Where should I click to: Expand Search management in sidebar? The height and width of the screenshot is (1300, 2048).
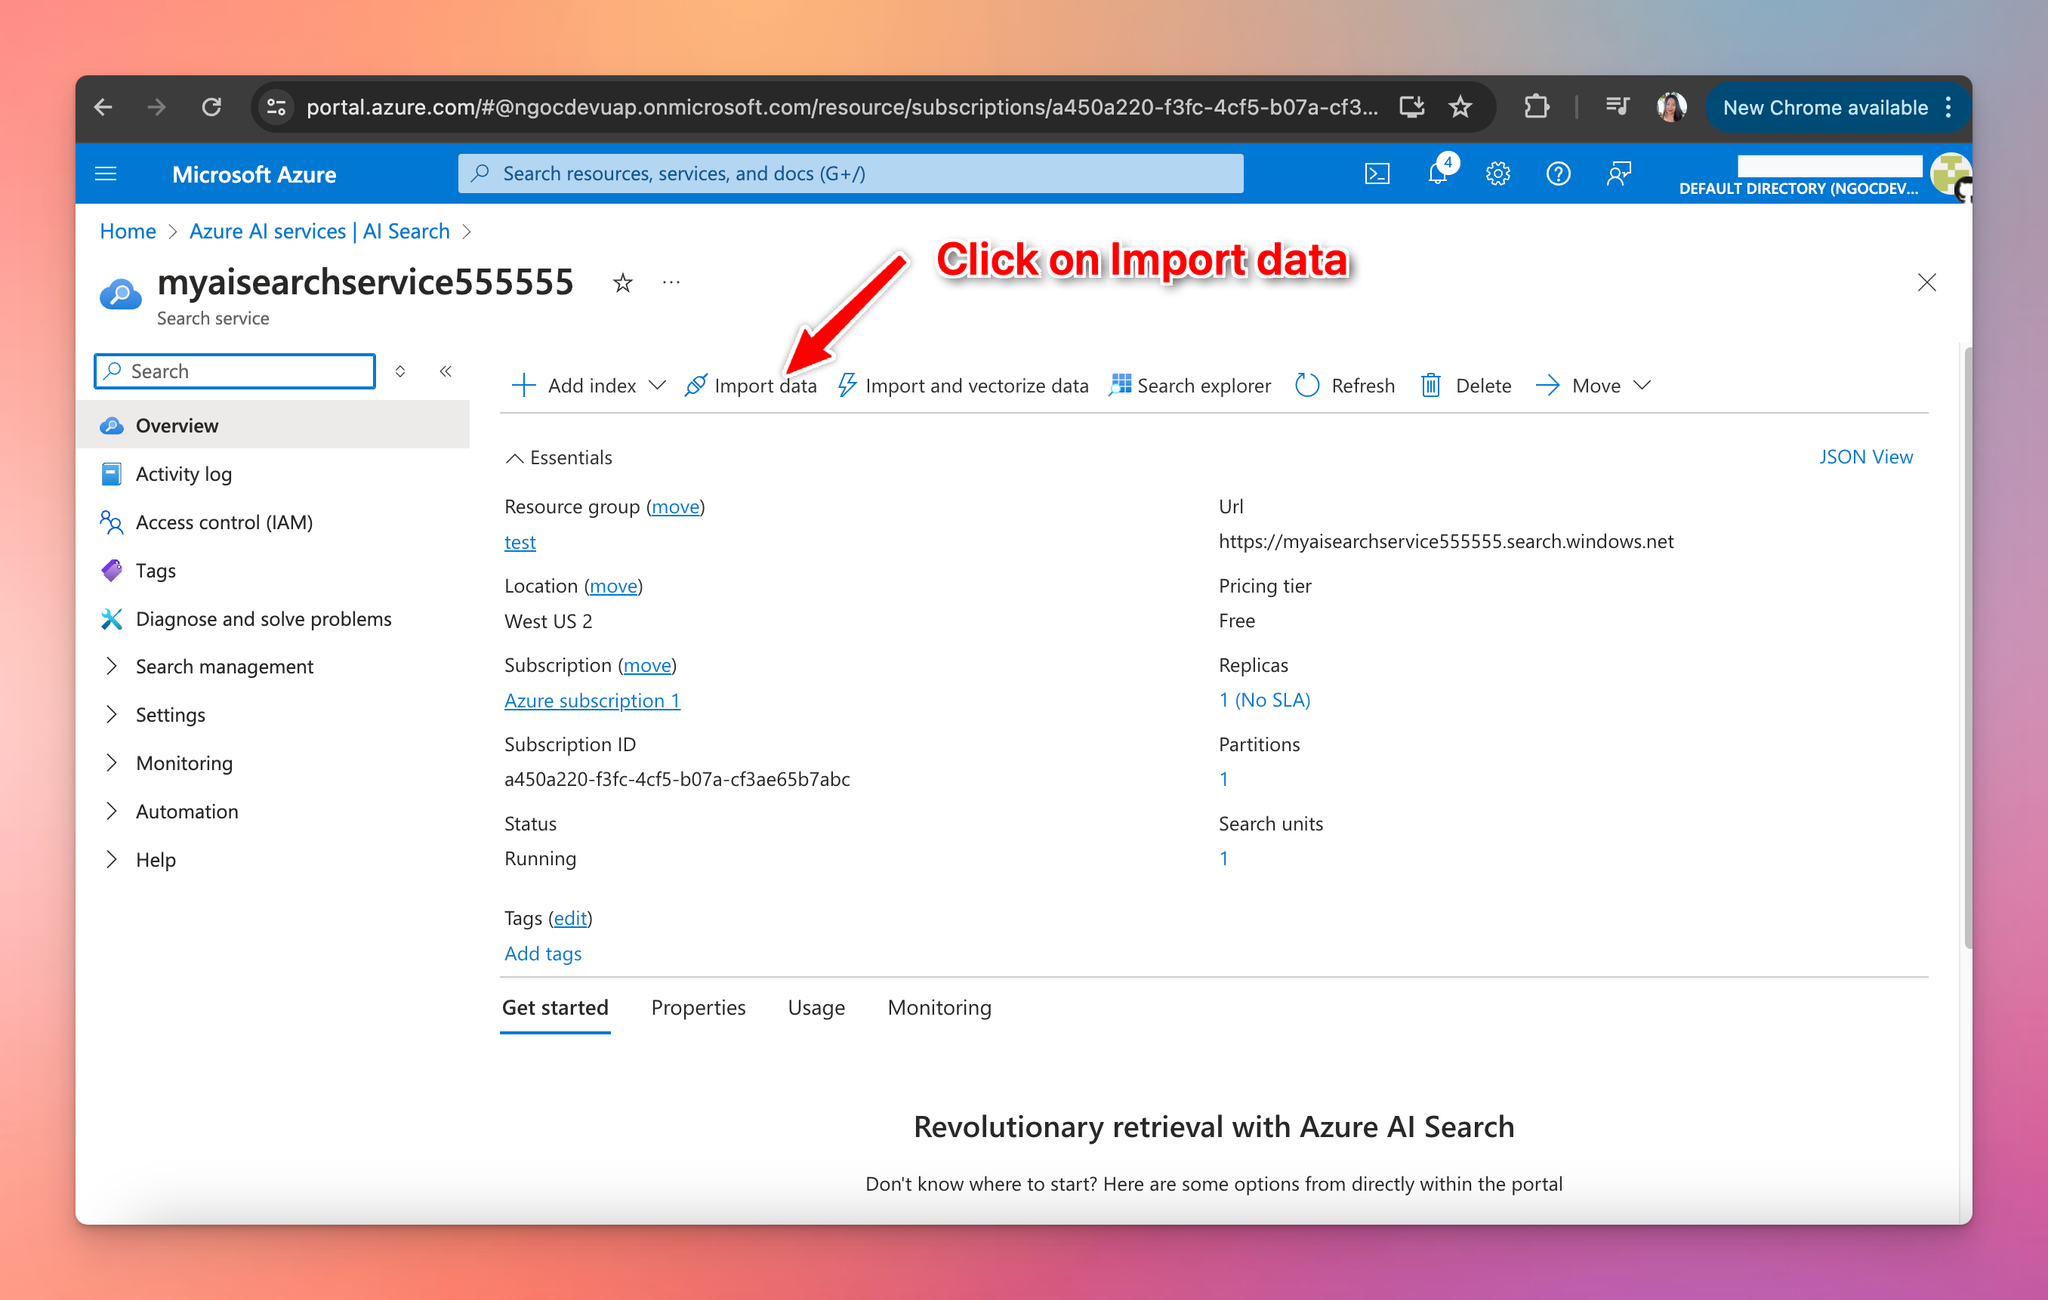[225, 666]
